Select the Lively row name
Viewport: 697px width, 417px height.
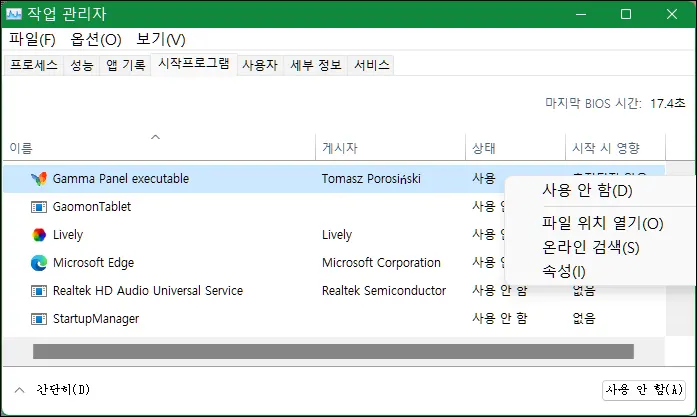click(x=68, y=235)
